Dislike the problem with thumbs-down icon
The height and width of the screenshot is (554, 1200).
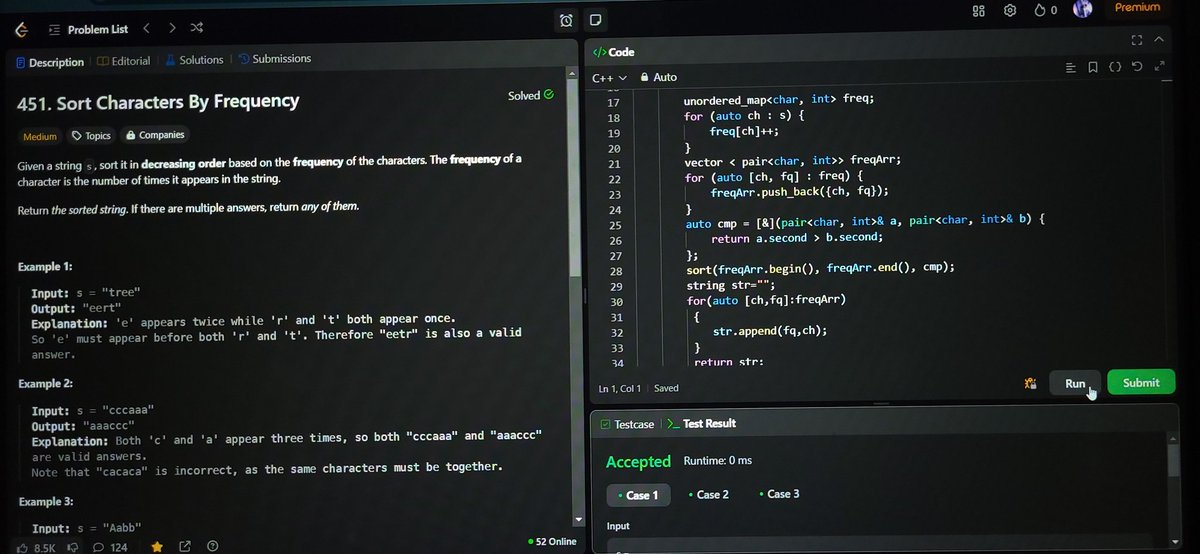tap(72, 547)
